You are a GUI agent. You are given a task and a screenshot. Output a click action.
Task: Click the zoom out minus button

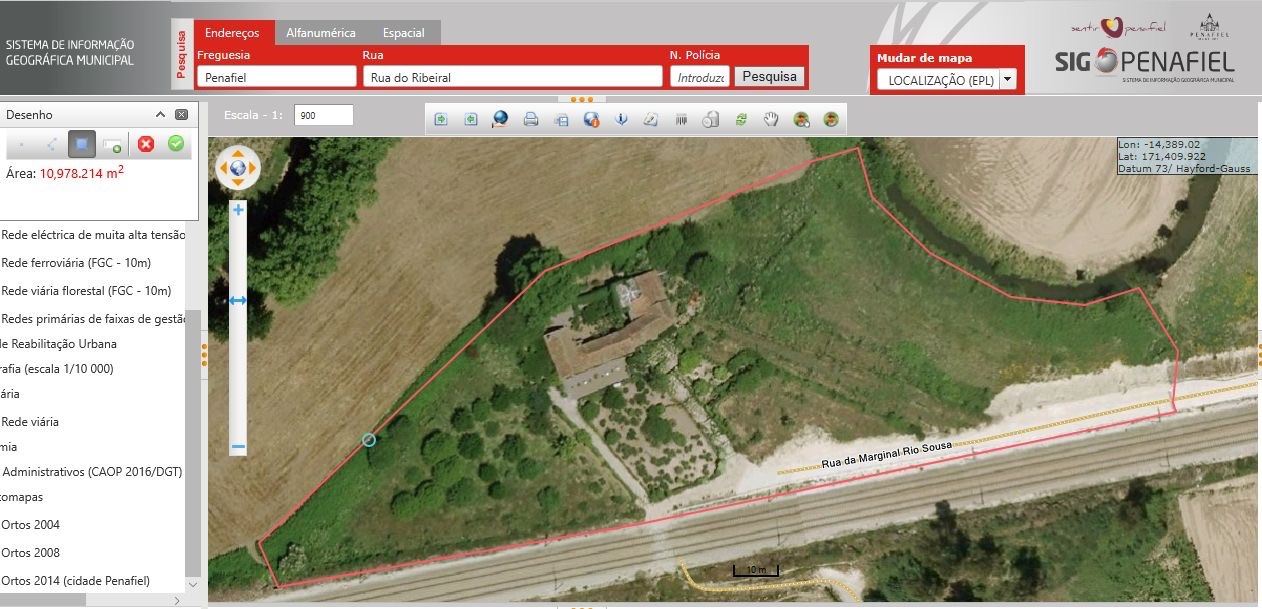[x=238, y=446]
